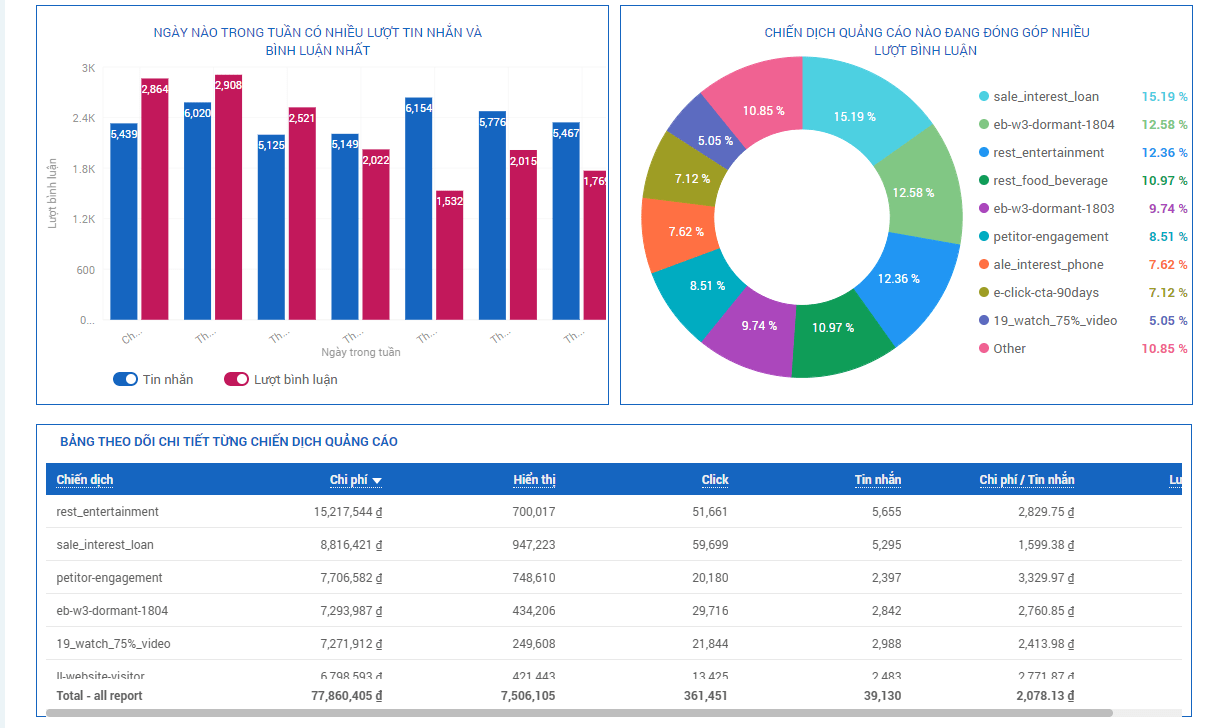This screenshot has height=728, width=1224.
Task: Click the Total - all report row label
Action: [x=100, y=696]
